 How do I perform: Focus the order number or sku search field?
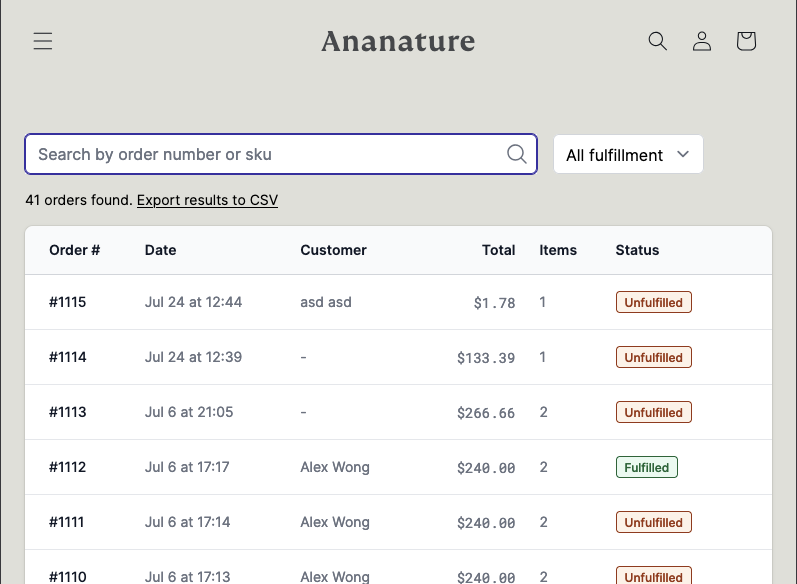[265, 154]
